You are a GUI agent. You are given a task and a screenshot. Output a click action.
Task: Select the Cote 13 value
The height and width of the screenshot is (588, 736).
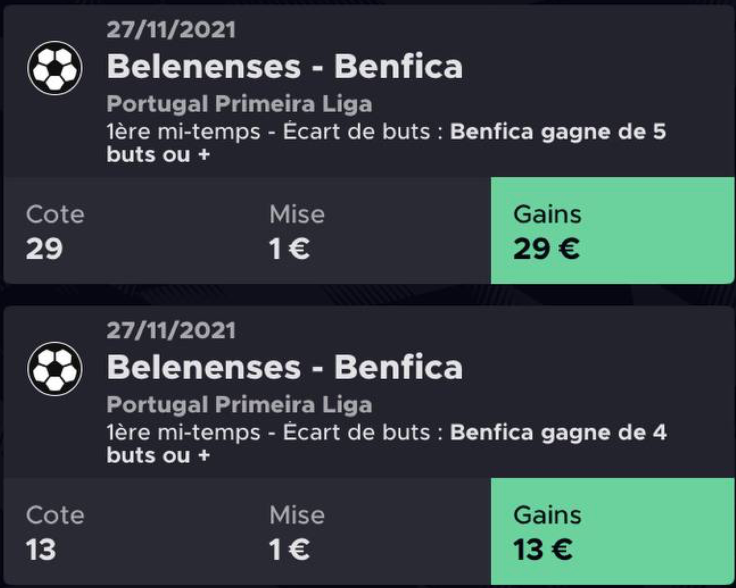click(x=41, y=550)
